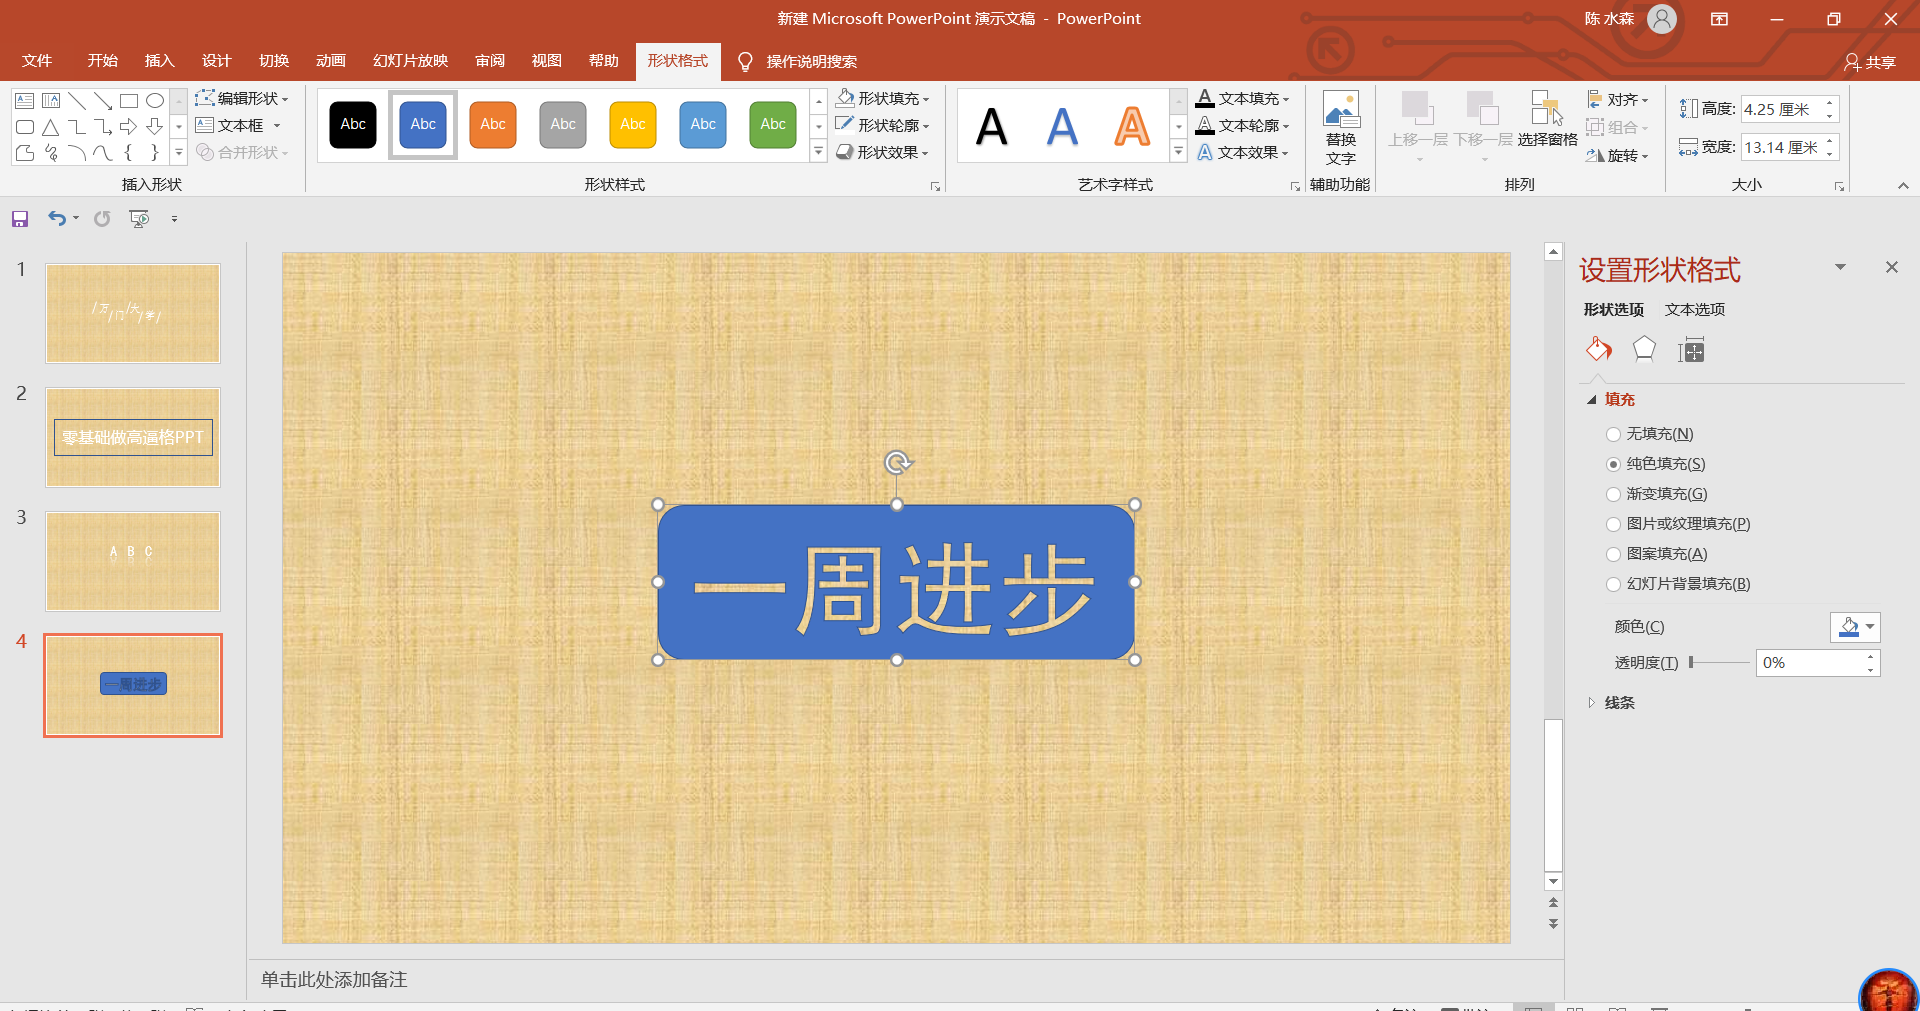Image resolution: width=1920 pixels, height=1011 pixels.
Task: Switch to the Insert (插入) tab
Action: tap(159, 61)
